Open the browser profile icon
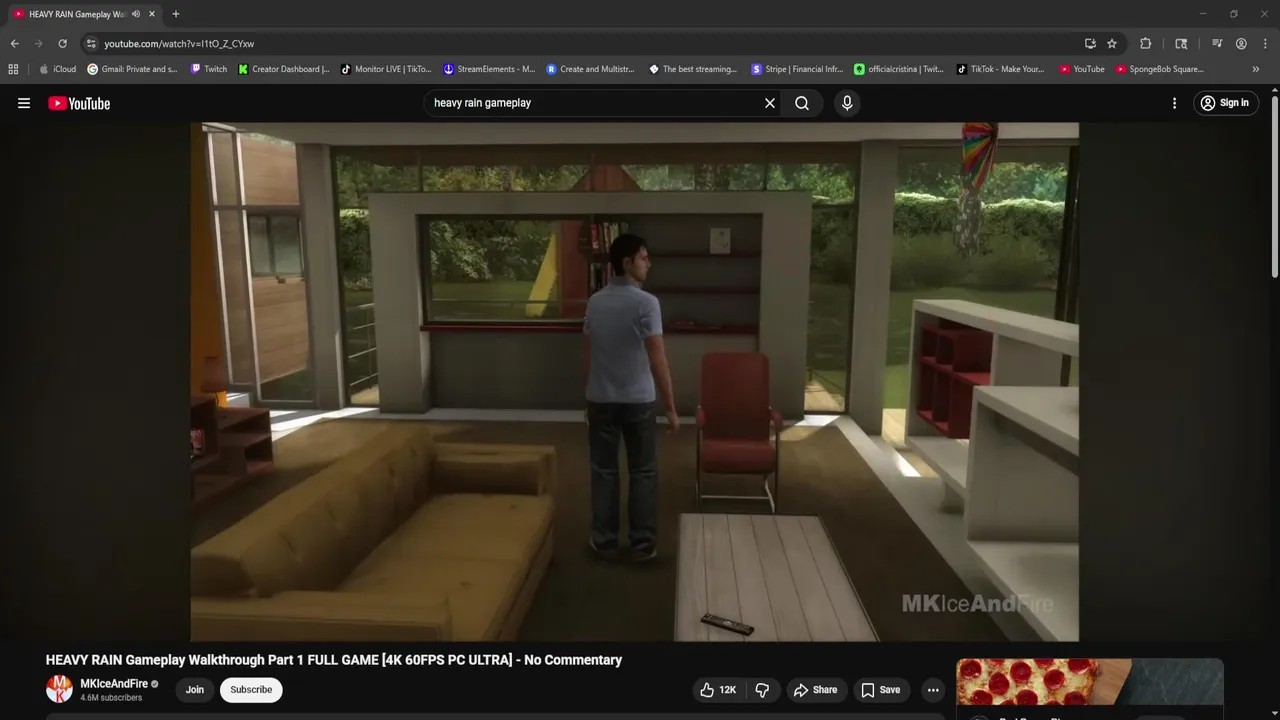 [1241, 44]
